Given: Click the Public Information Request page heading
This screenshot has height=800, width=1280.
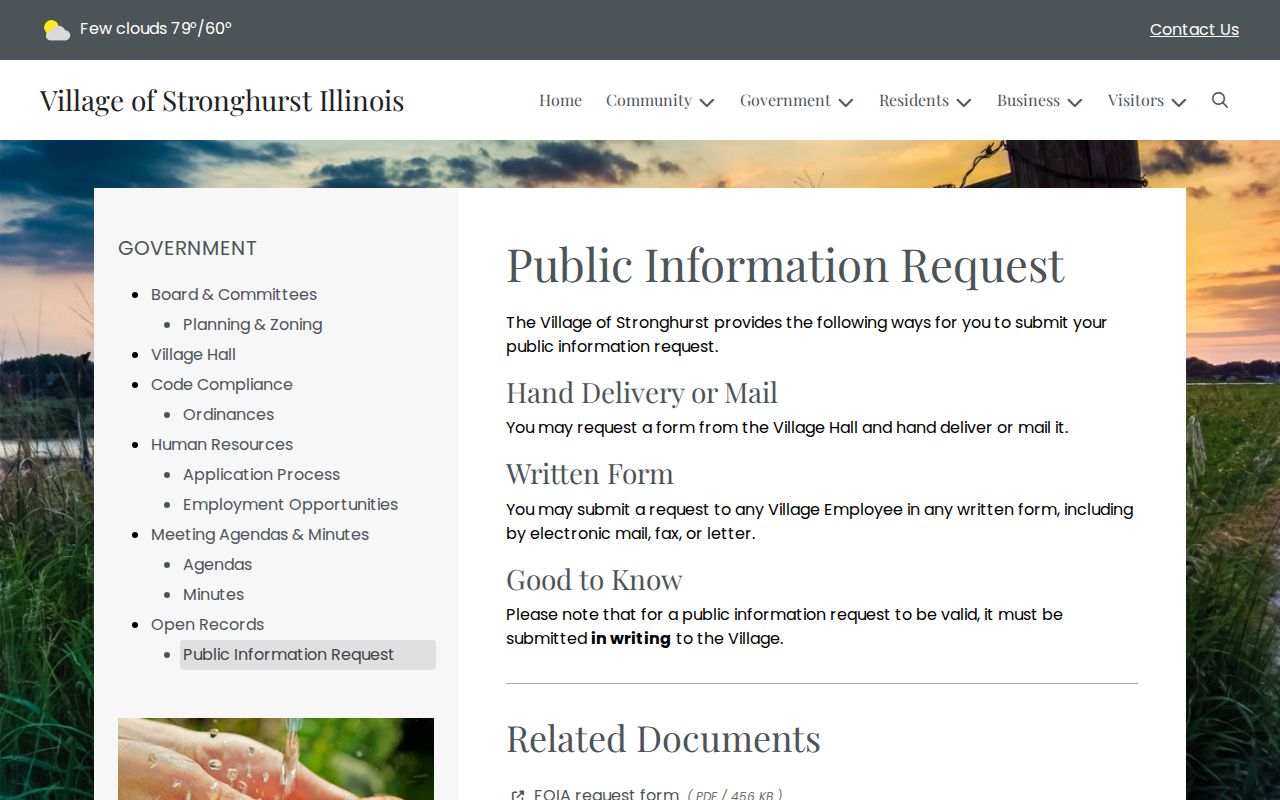Looking at the screenshot, I should pos(785,265).
